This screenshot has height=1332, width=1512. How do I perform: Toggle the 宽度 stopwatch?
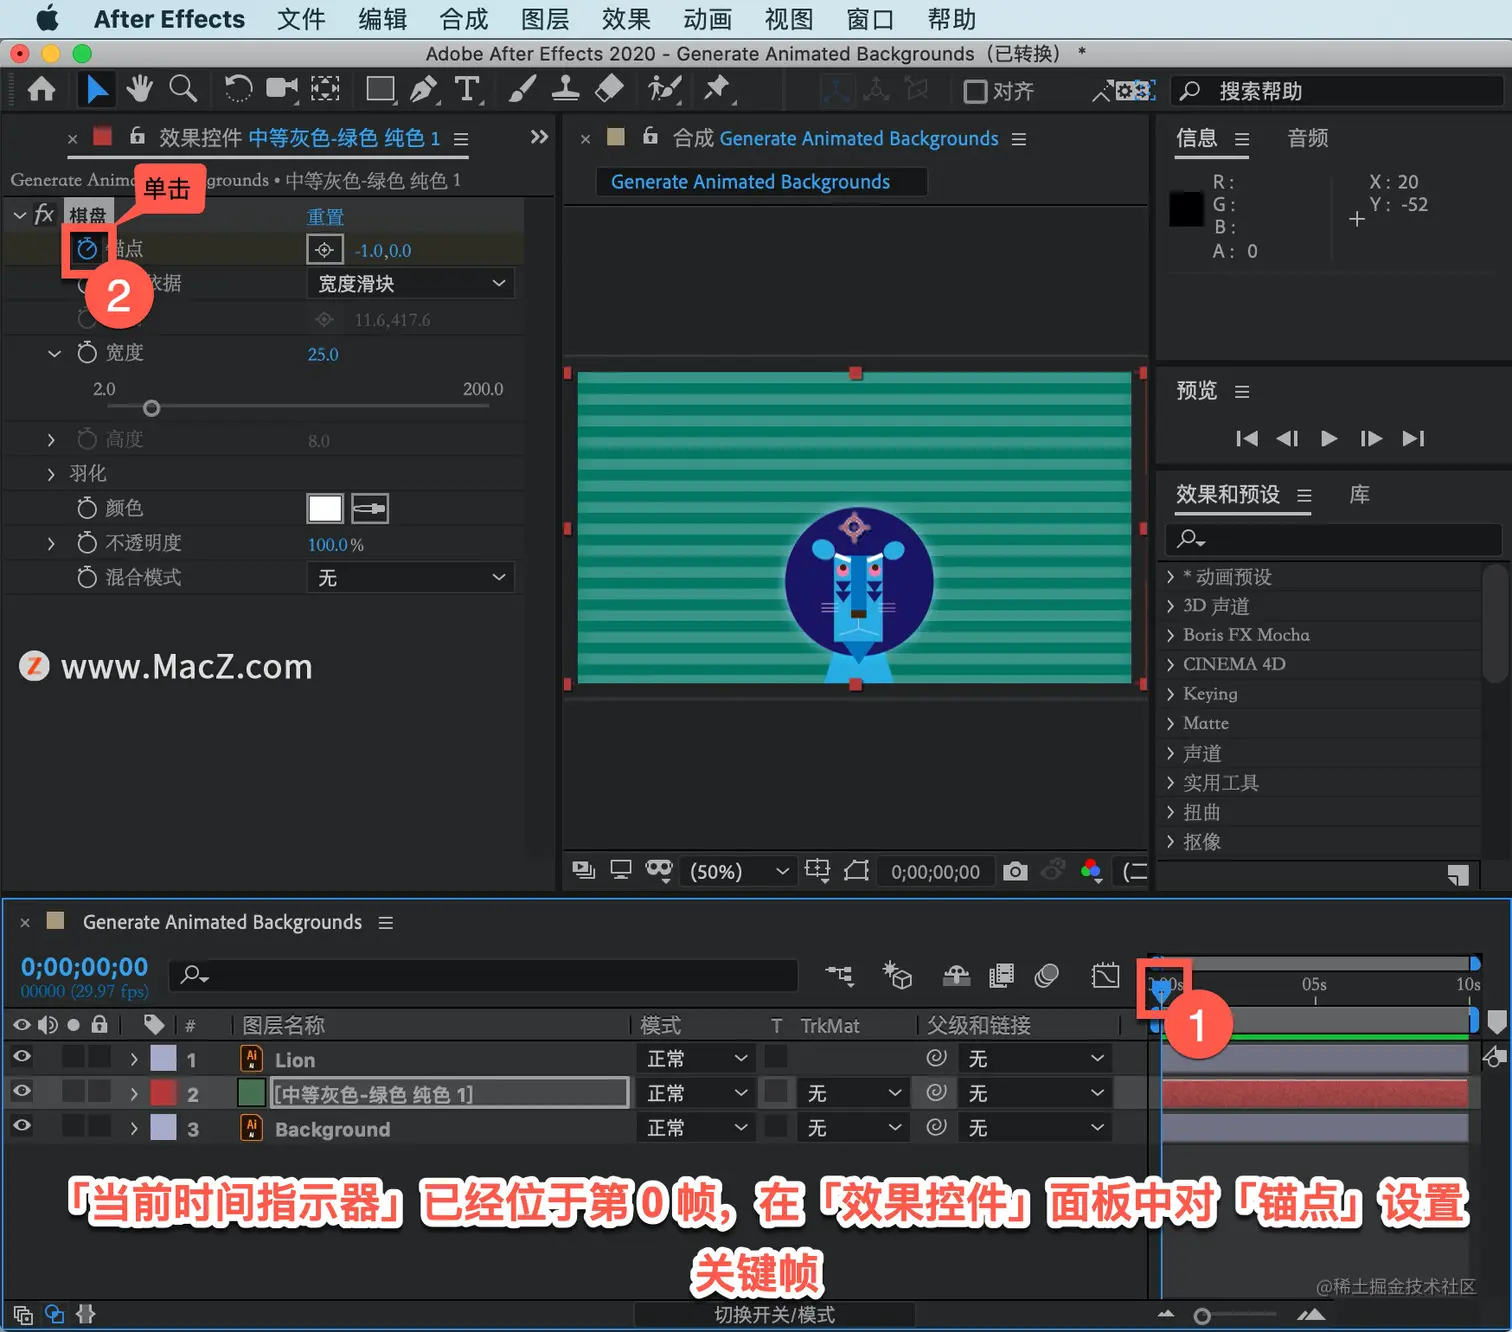(87, 353)
